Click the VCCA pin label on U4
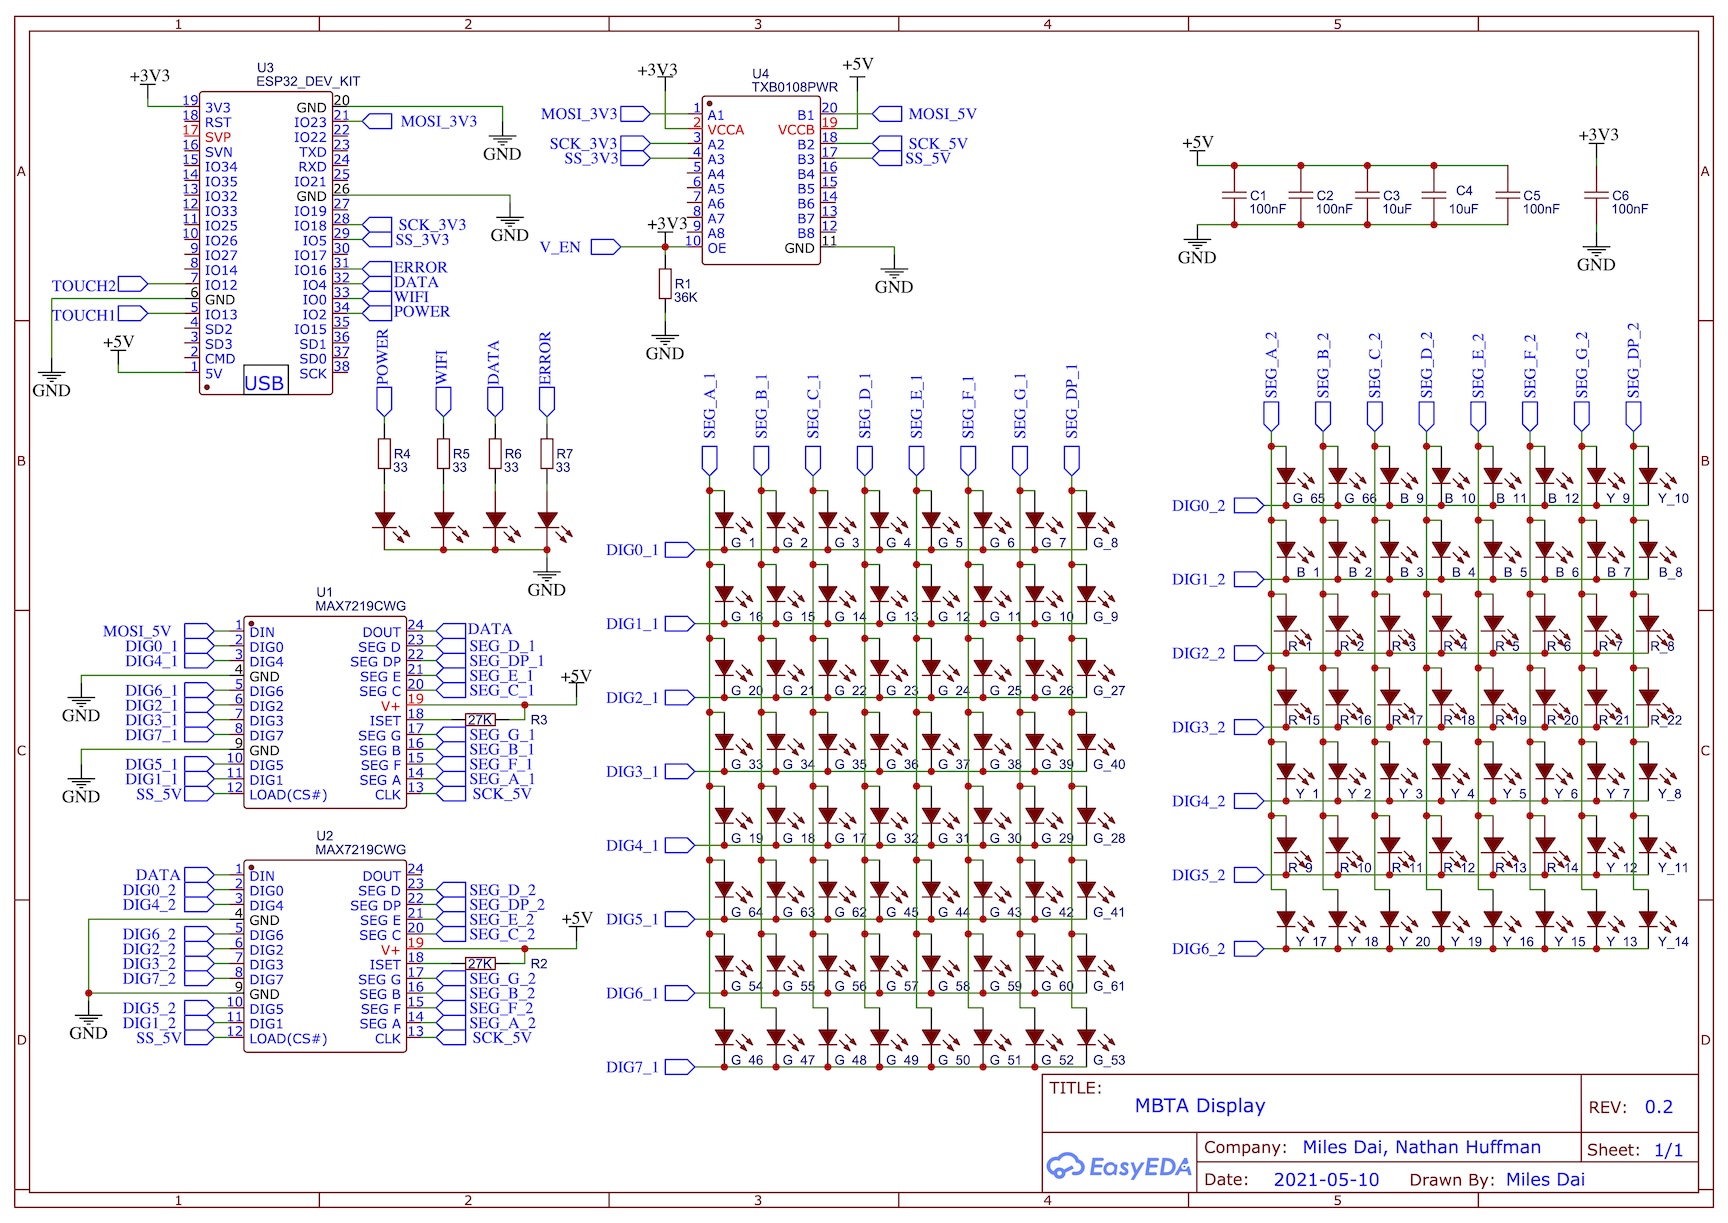Viewport: 1728px width, 1223px height. pyautogui.click(x=726, y=129)
